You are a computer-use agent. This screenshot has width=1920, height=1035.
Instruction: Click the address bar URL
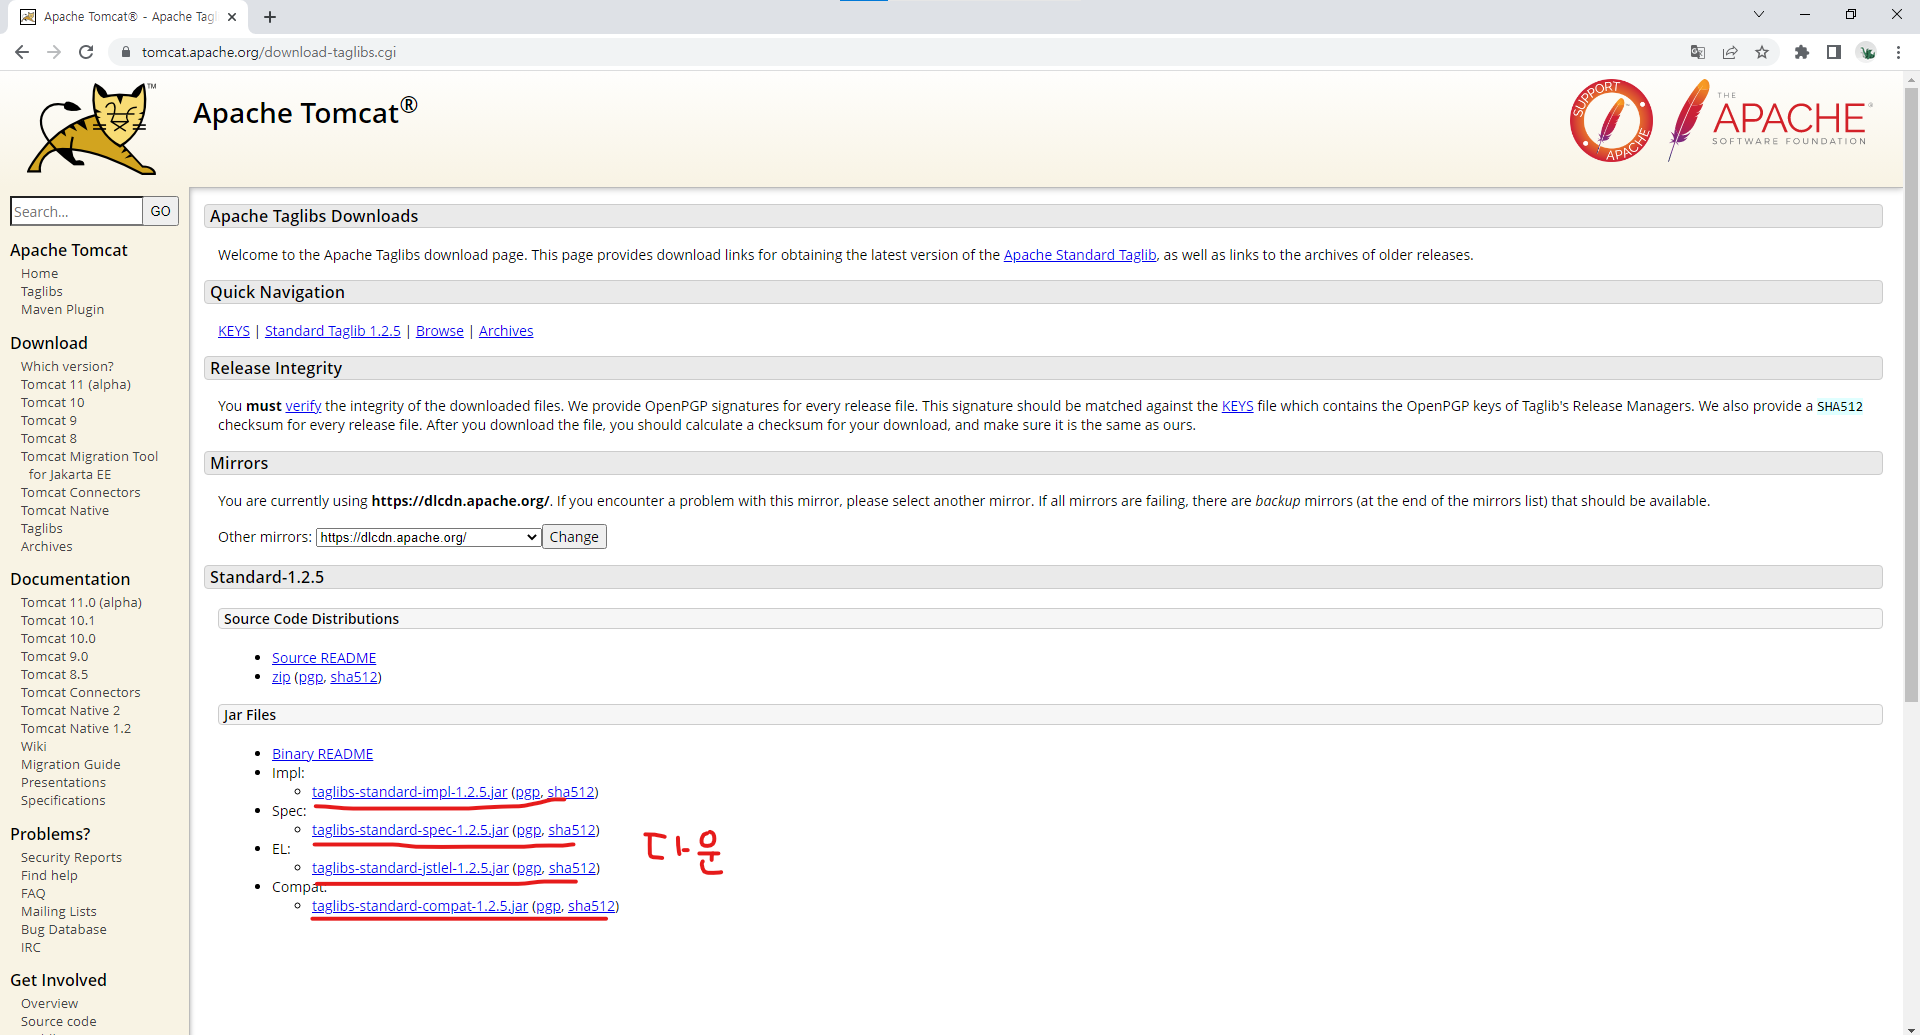point(269,52)
